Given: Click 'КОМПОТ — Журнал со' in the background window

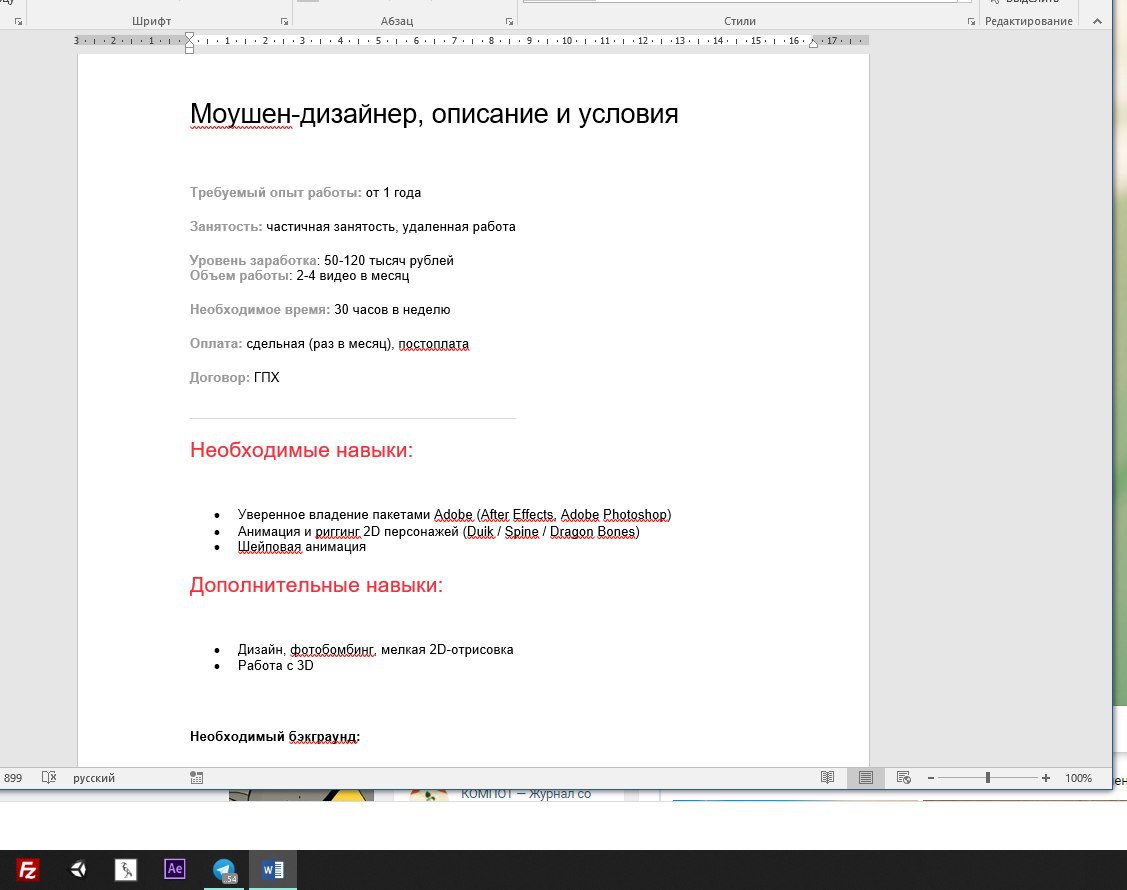Looking at the screenshot, I should (526, 794).
